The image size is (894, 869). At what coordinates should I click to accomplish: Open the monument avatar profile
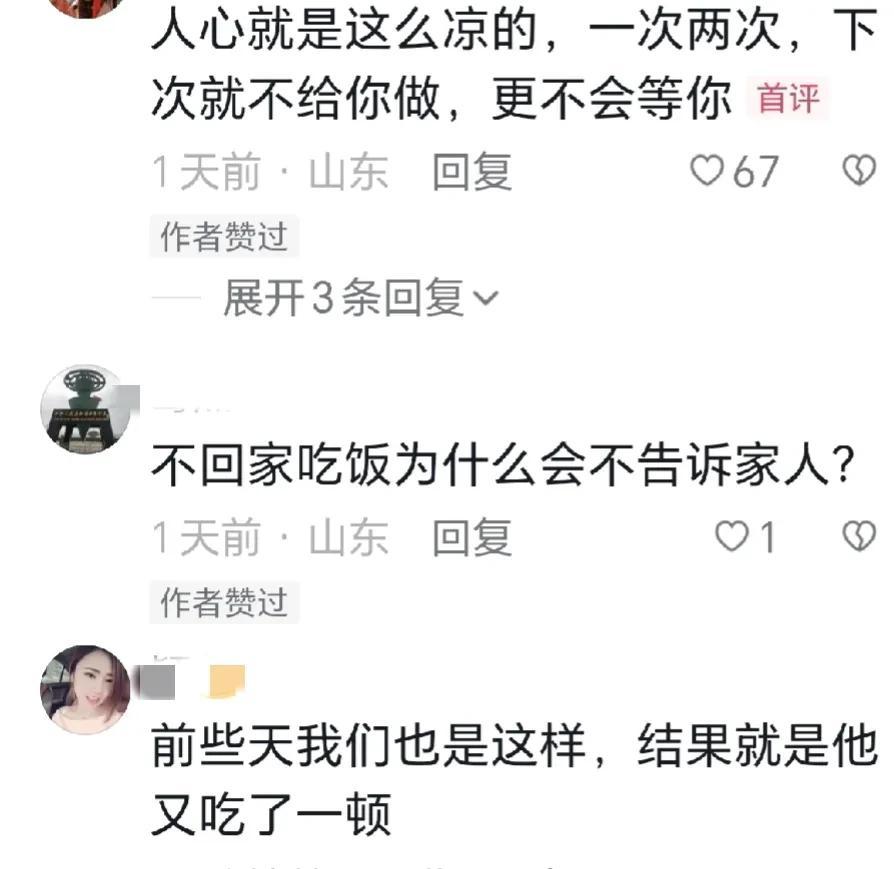pyautogui.click(x=86, y=409)
